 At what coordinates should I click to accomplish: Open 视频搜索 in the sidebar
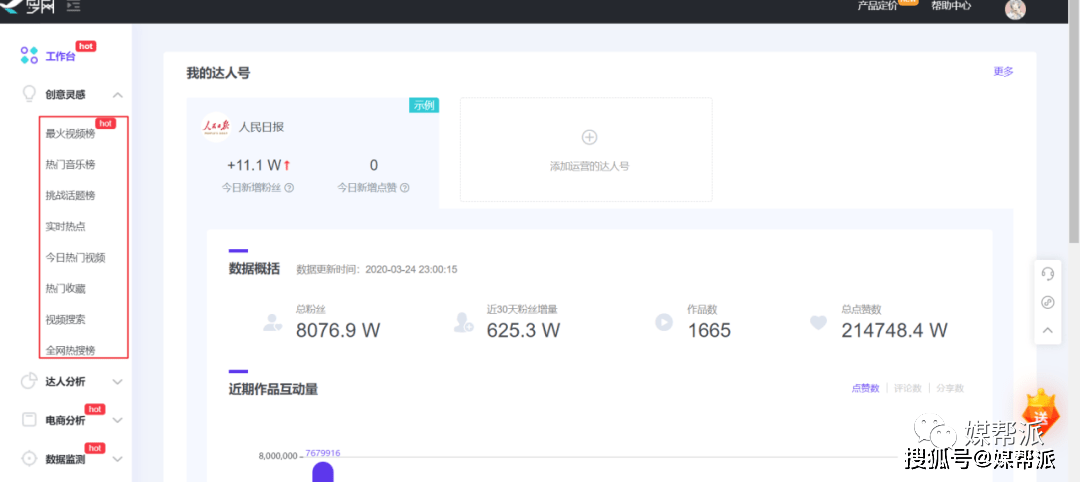[x=65, y=319]
